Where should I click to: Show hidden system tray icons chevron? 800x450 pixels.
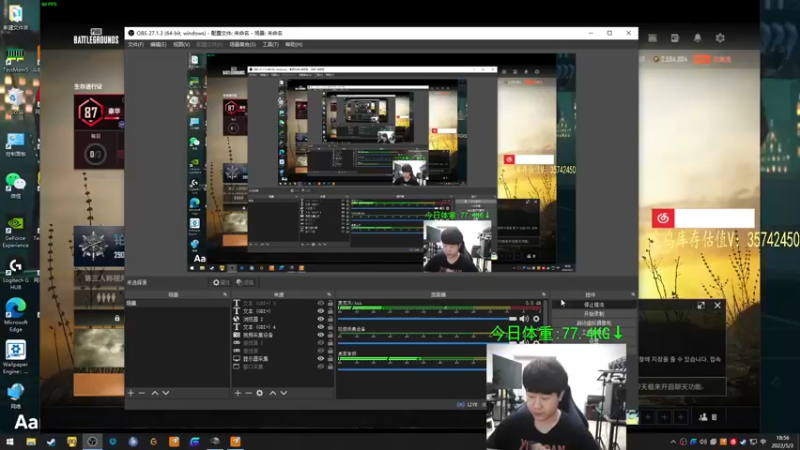click(673, 442)
